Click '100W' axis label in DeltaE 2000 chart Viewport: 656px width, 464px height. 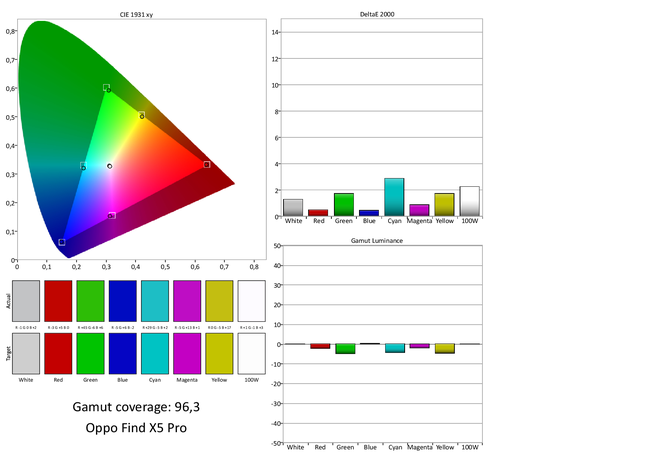[x=469, y=221]
